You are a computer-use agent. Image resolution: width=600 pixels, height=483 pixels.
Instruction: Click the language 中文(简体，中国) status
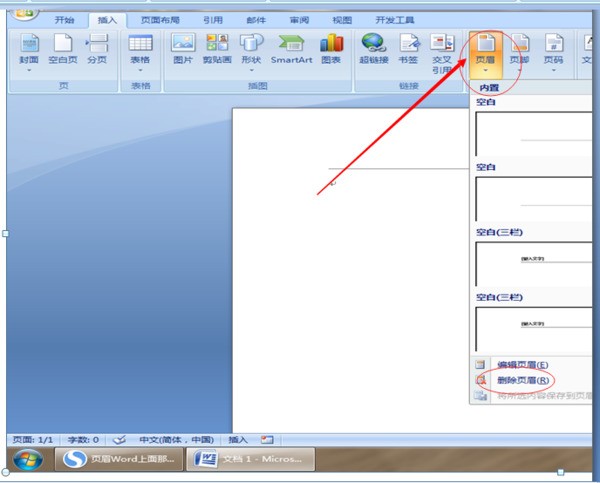coord(176,440)
